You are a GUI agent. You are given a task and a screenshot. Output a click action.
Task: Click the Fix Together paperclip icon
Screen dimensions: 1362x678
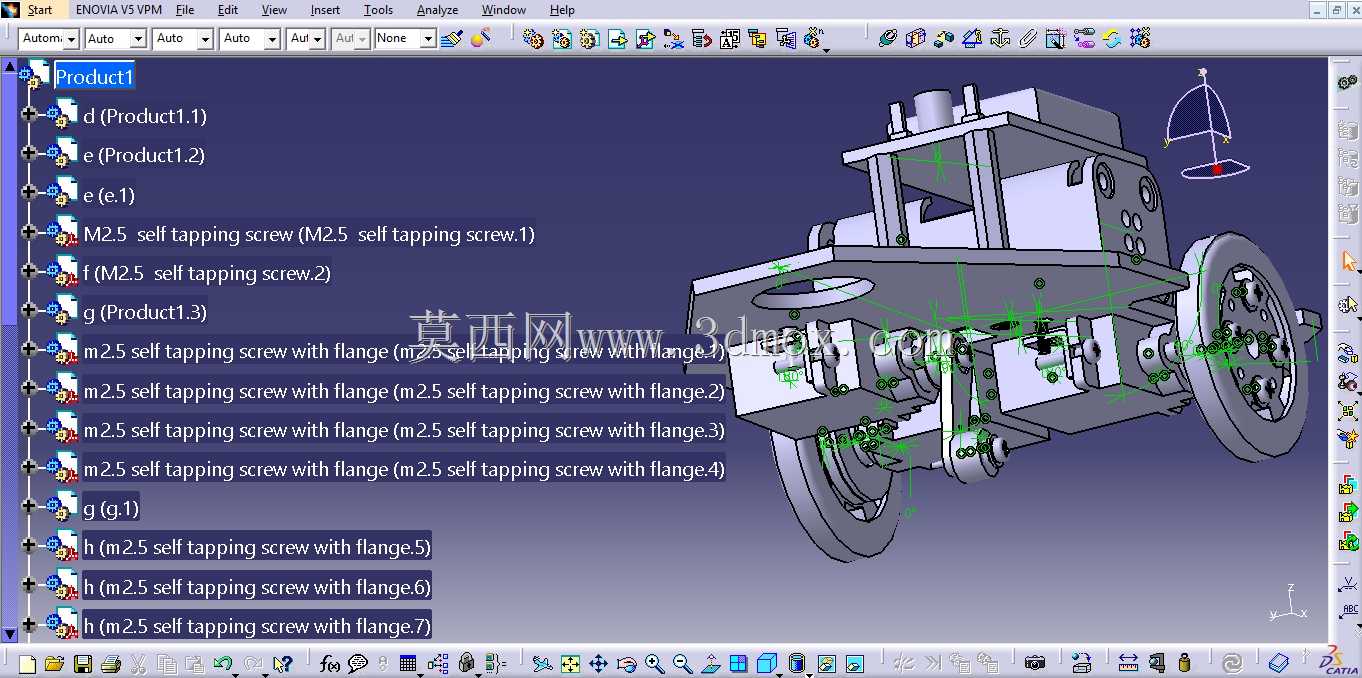pos(1027,39)
